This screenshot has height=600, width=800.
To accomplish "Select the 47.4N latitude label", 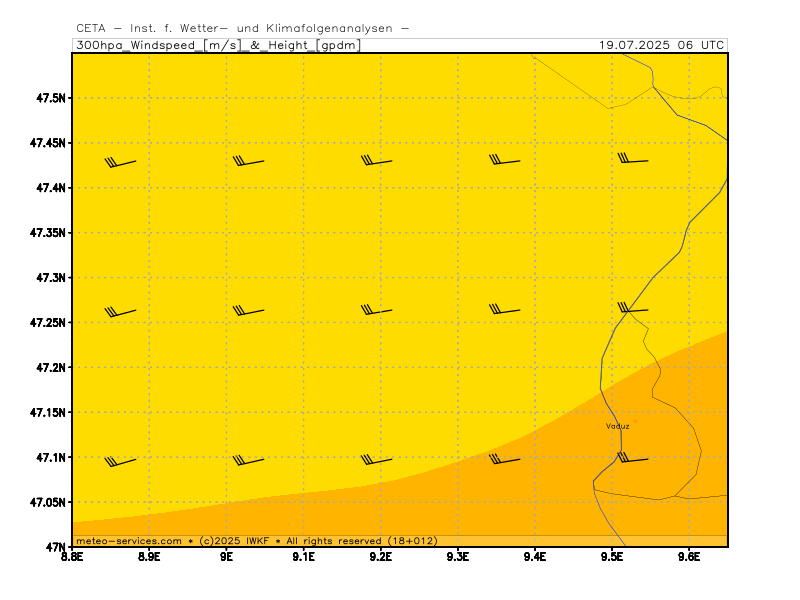I will pos(51,188).
